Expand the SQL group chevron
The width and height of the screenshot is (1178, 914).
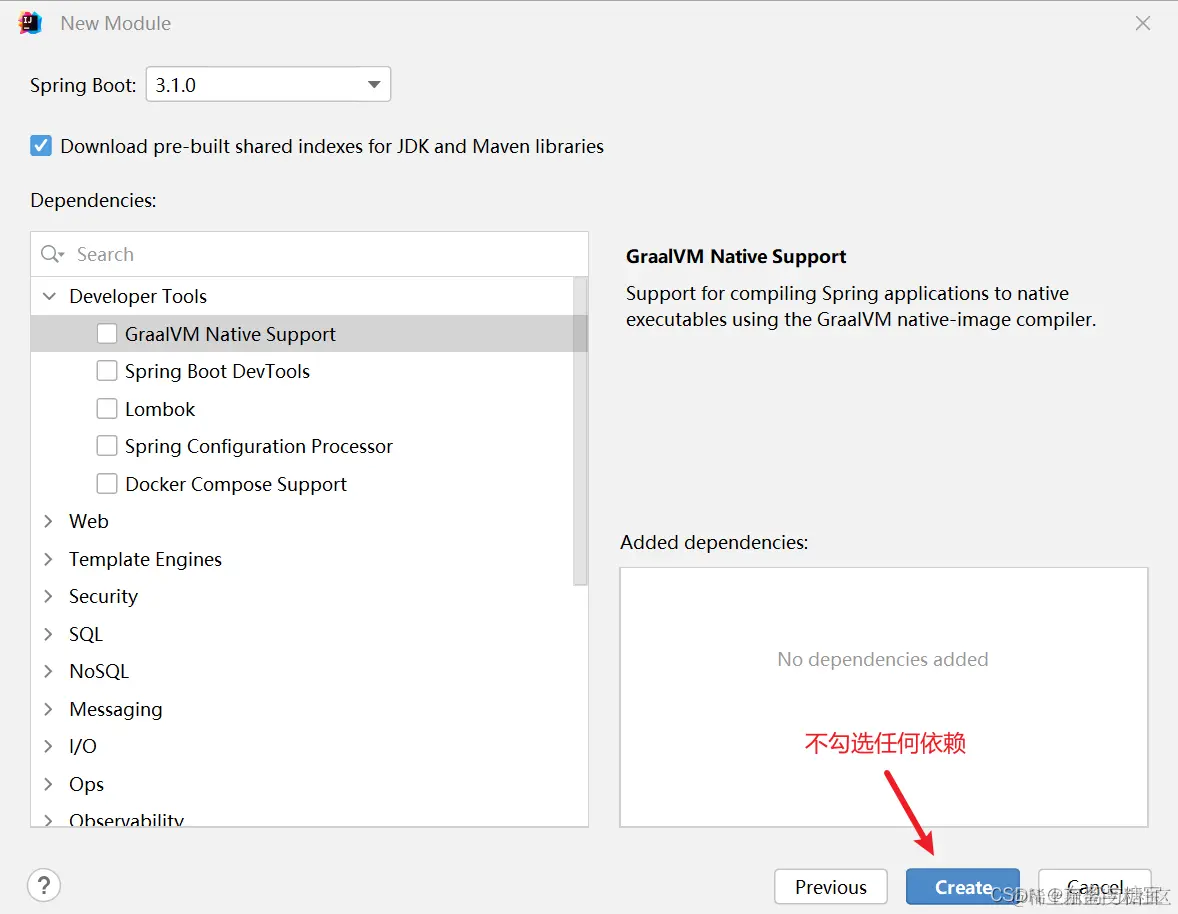point(49,634)
